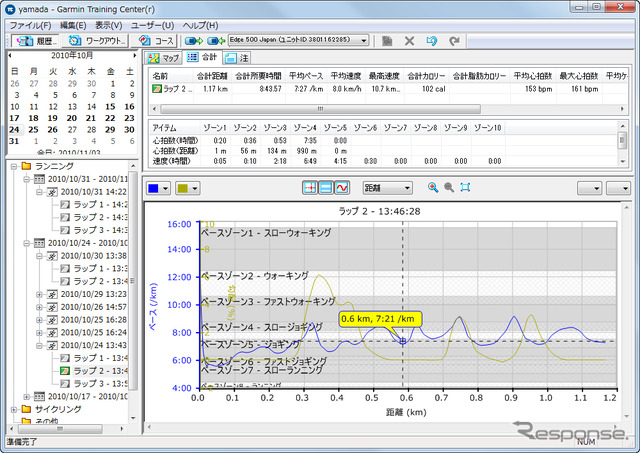Viewport: 640px width, 453px height.
Task: Open the rightmost empty chart dropdown
Action: pyautogui.click(x=618, y=188)
